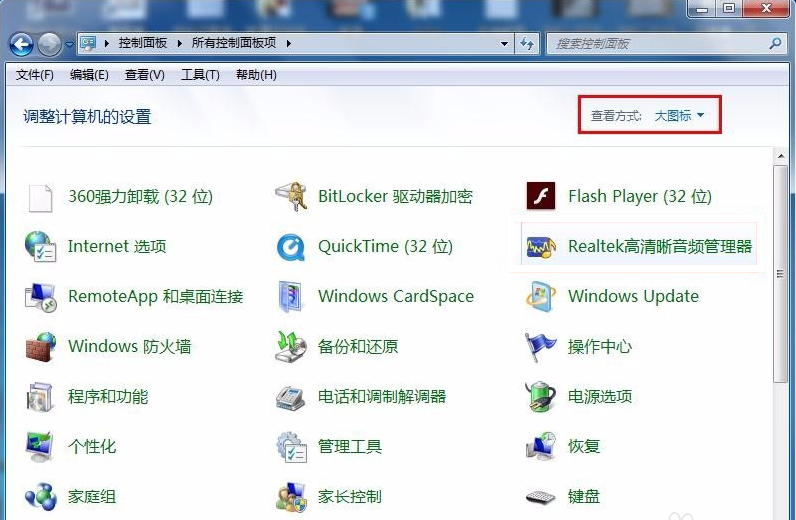Open the 程序和功能 link
This screenshot has width=796, height=520.
click(x=108, y=397)
